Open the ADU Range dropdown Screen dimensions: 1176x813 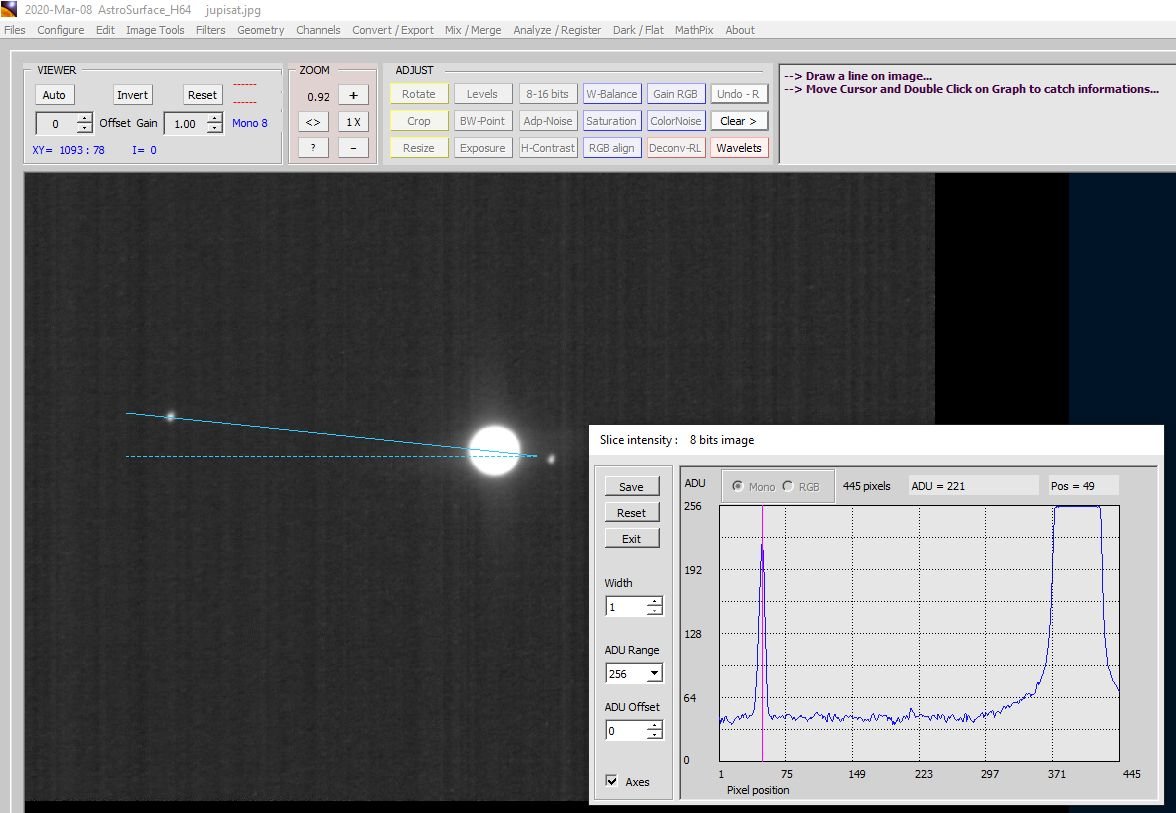click(x=654, y=674)
